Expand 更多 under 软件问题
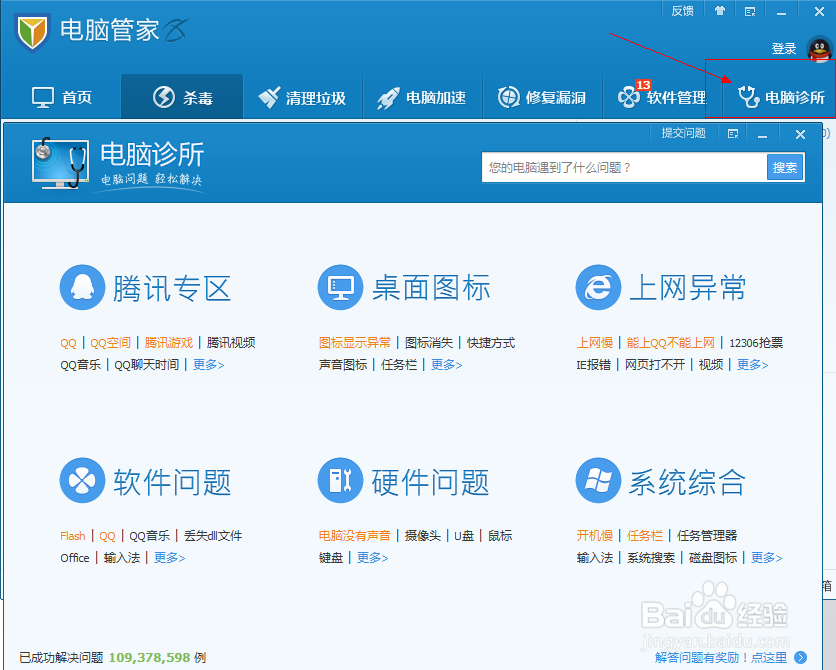 (x=170, y=558)
